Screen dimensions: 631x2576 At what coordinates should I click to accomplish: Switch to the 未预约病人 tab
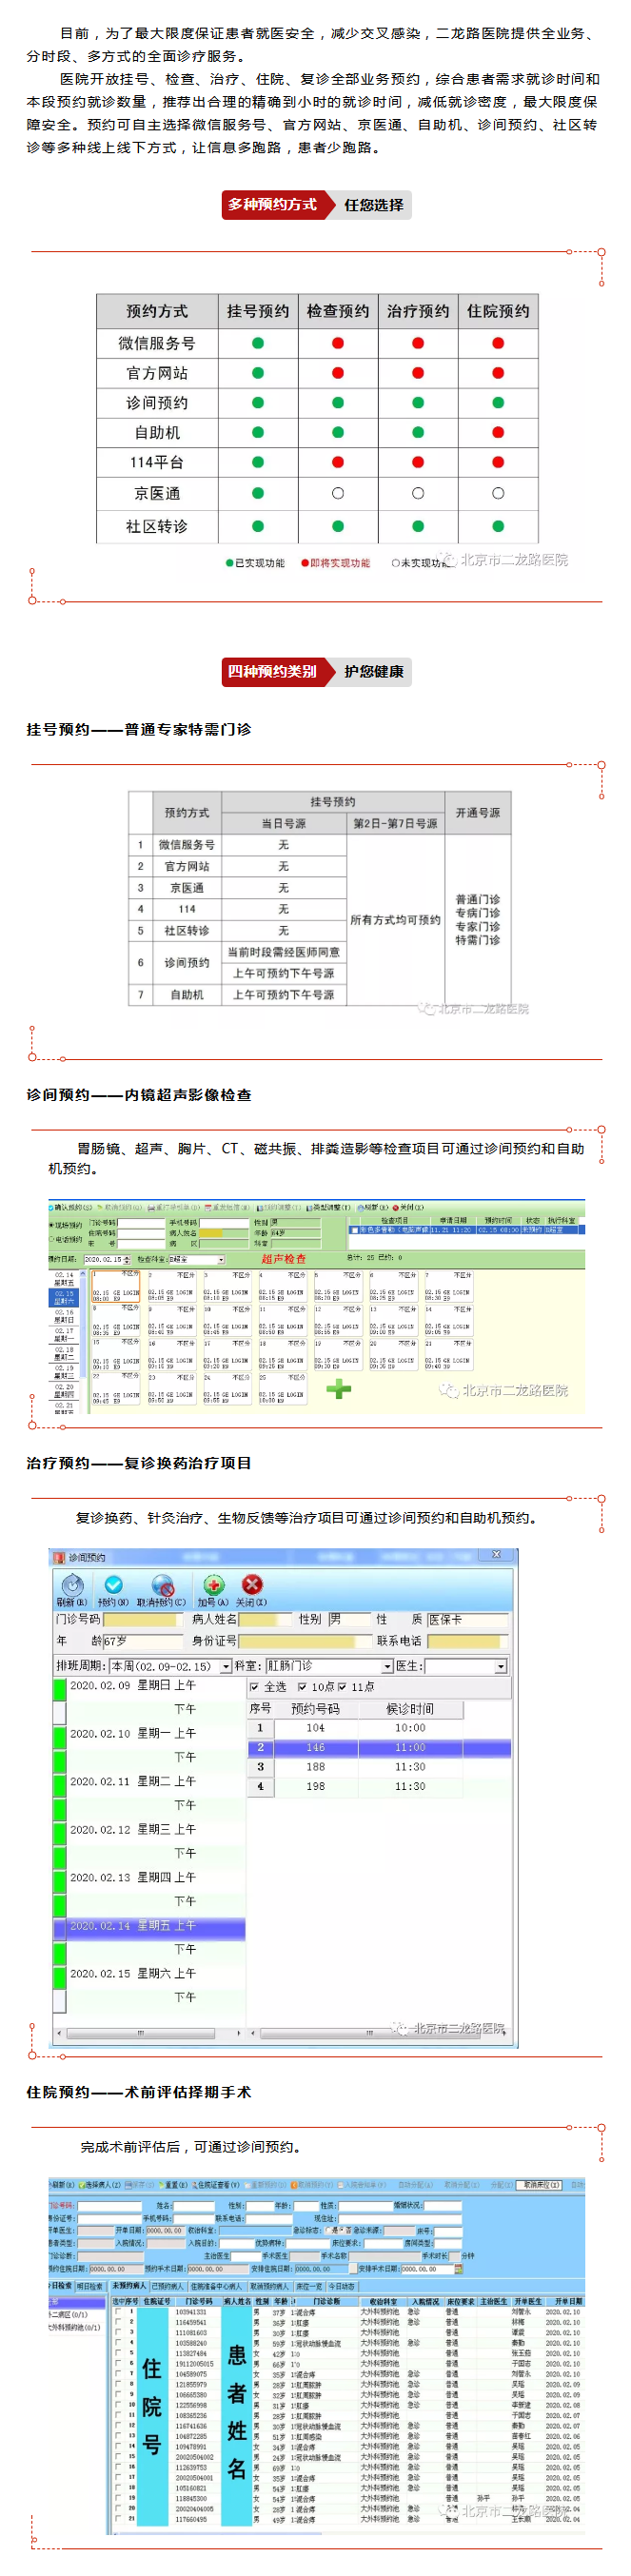tap(128, 2287)
